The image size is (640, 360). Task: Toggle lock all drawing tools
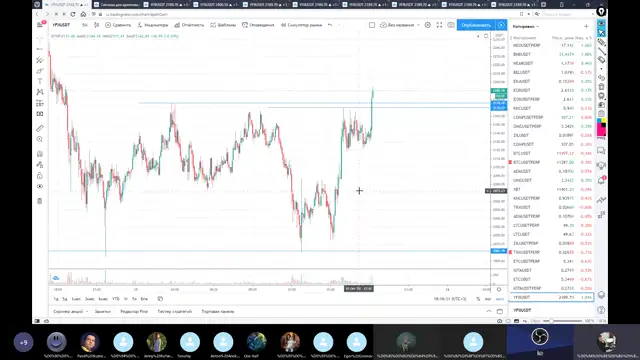coord(40,176)
